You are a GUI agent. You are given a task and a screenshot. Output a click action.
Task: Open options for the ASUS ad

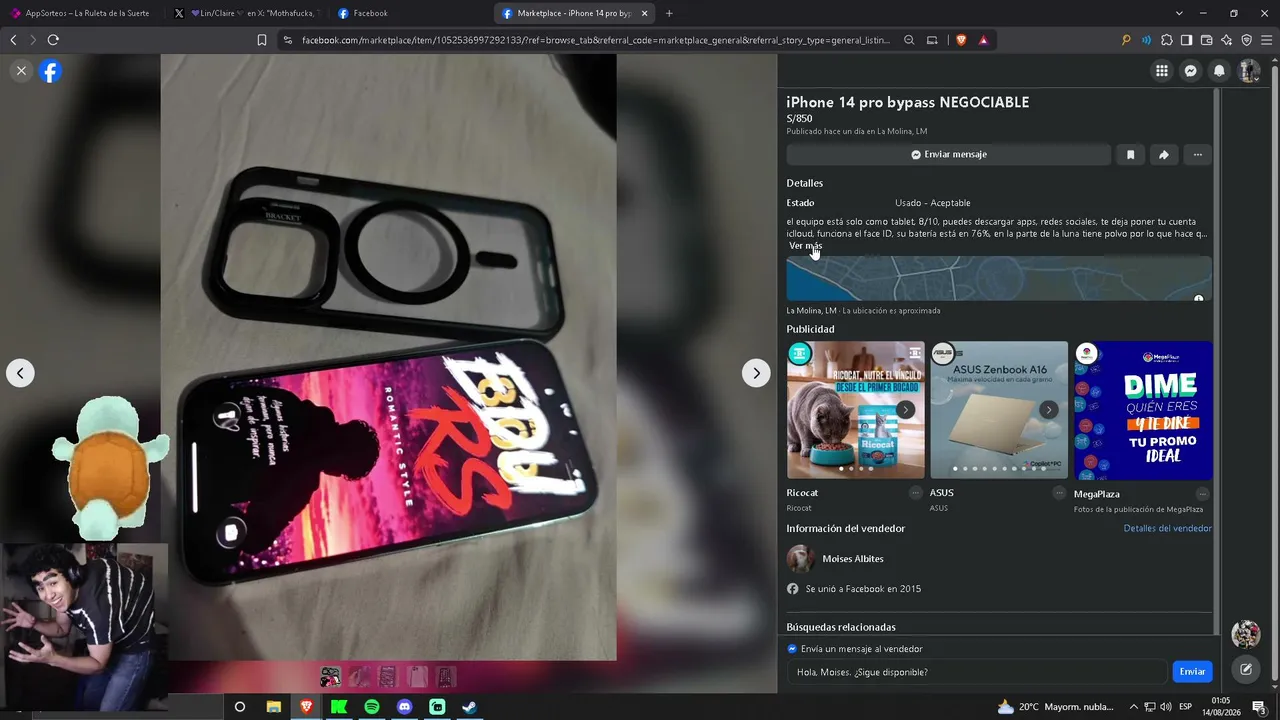[x=1059, y=493]
